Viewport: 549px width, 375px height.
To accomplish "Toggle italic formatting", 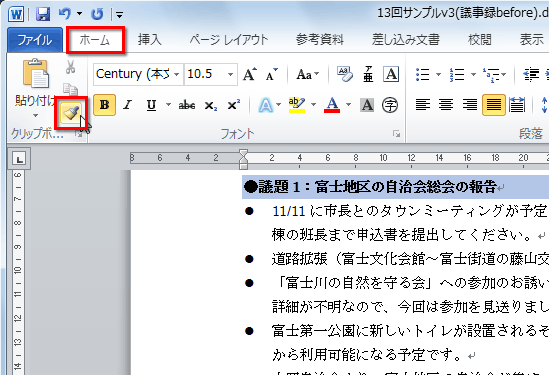I will pos(127,105).
